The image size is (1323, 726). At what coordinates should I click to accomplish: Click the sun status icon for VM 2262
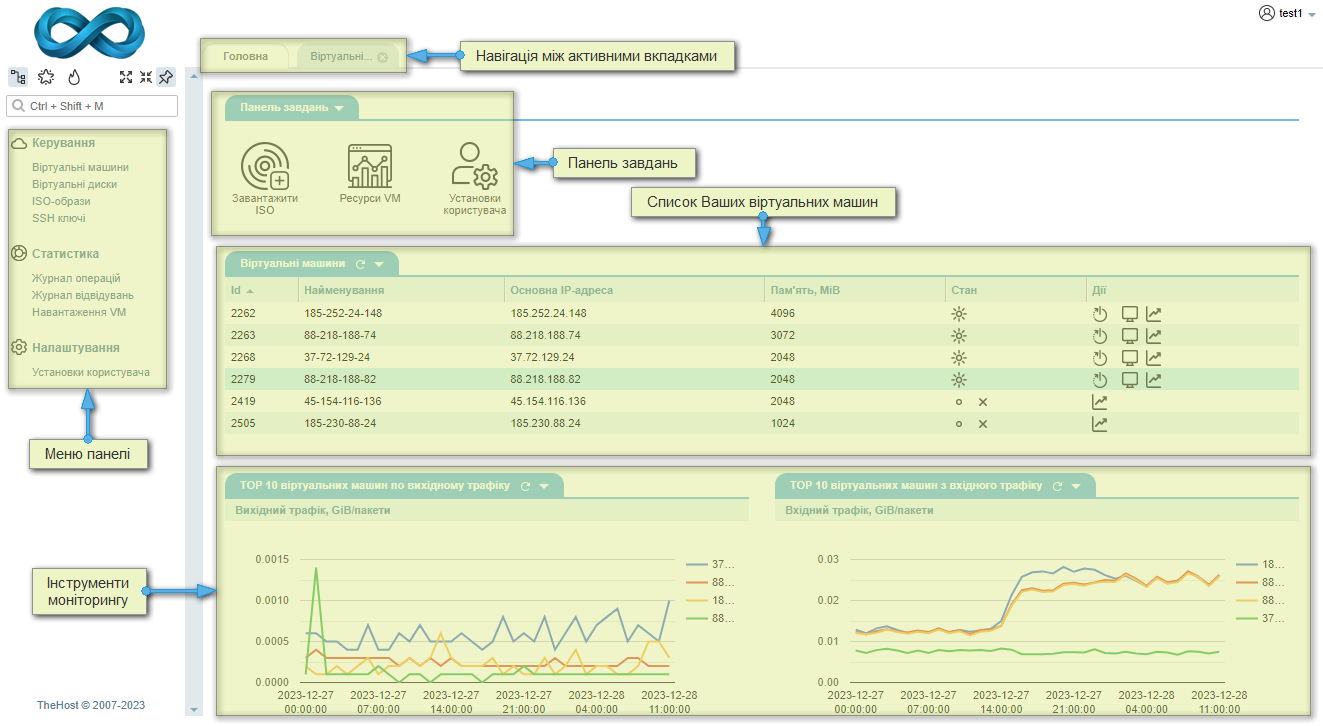click(959, 314)
